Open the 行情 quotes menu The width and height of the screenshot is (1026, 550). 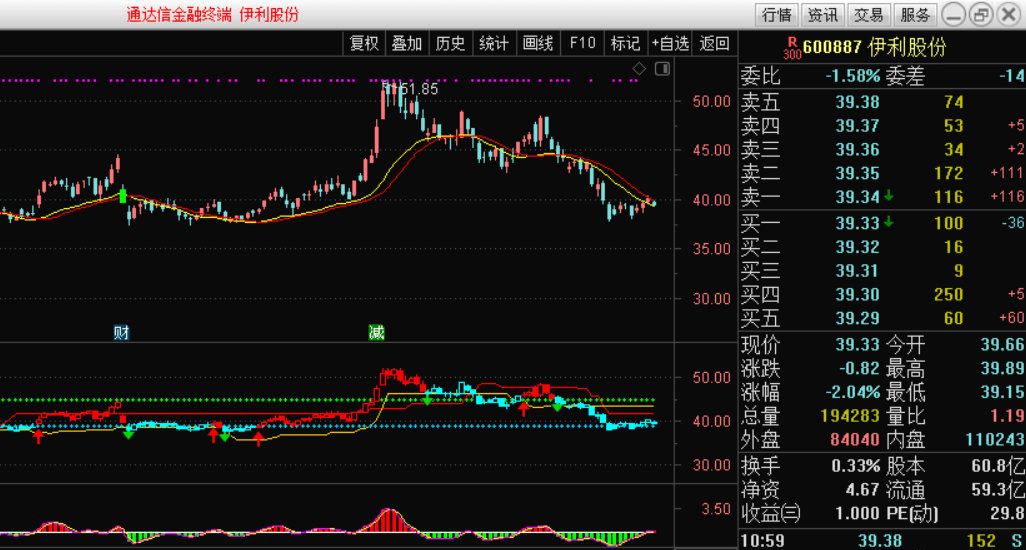(777, 14)
